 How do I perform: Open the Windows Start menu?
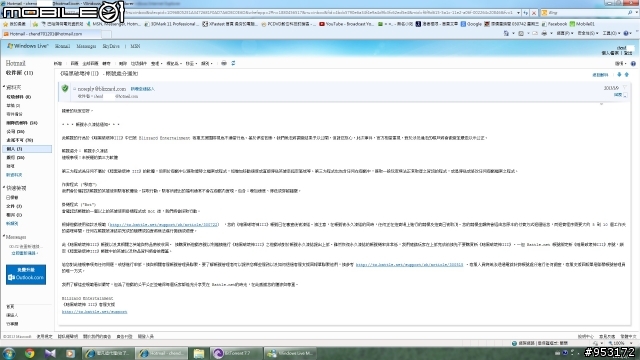(x=9, y=353)
